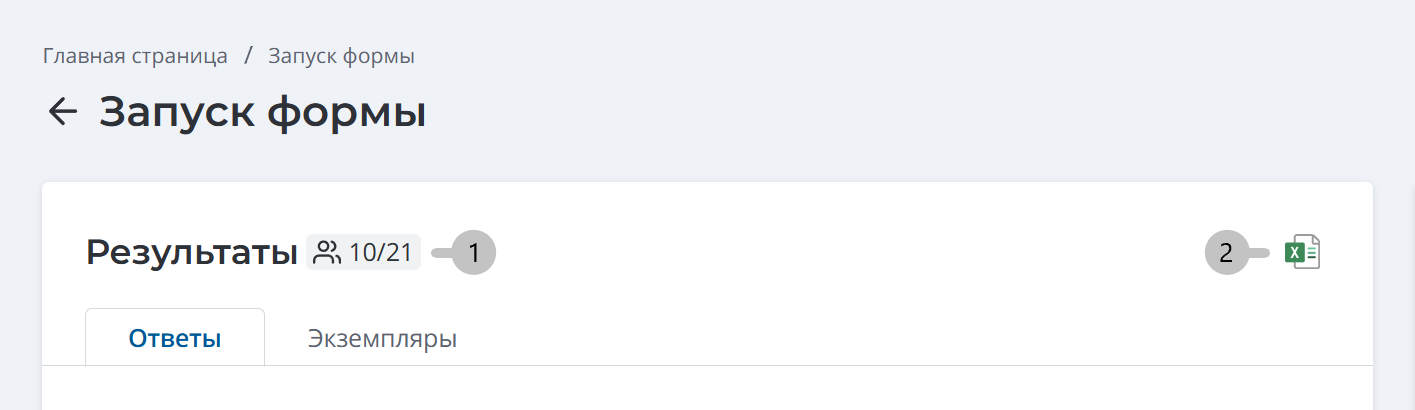
Task: Click the connector line next to marker 1
Action: [441, 253]
